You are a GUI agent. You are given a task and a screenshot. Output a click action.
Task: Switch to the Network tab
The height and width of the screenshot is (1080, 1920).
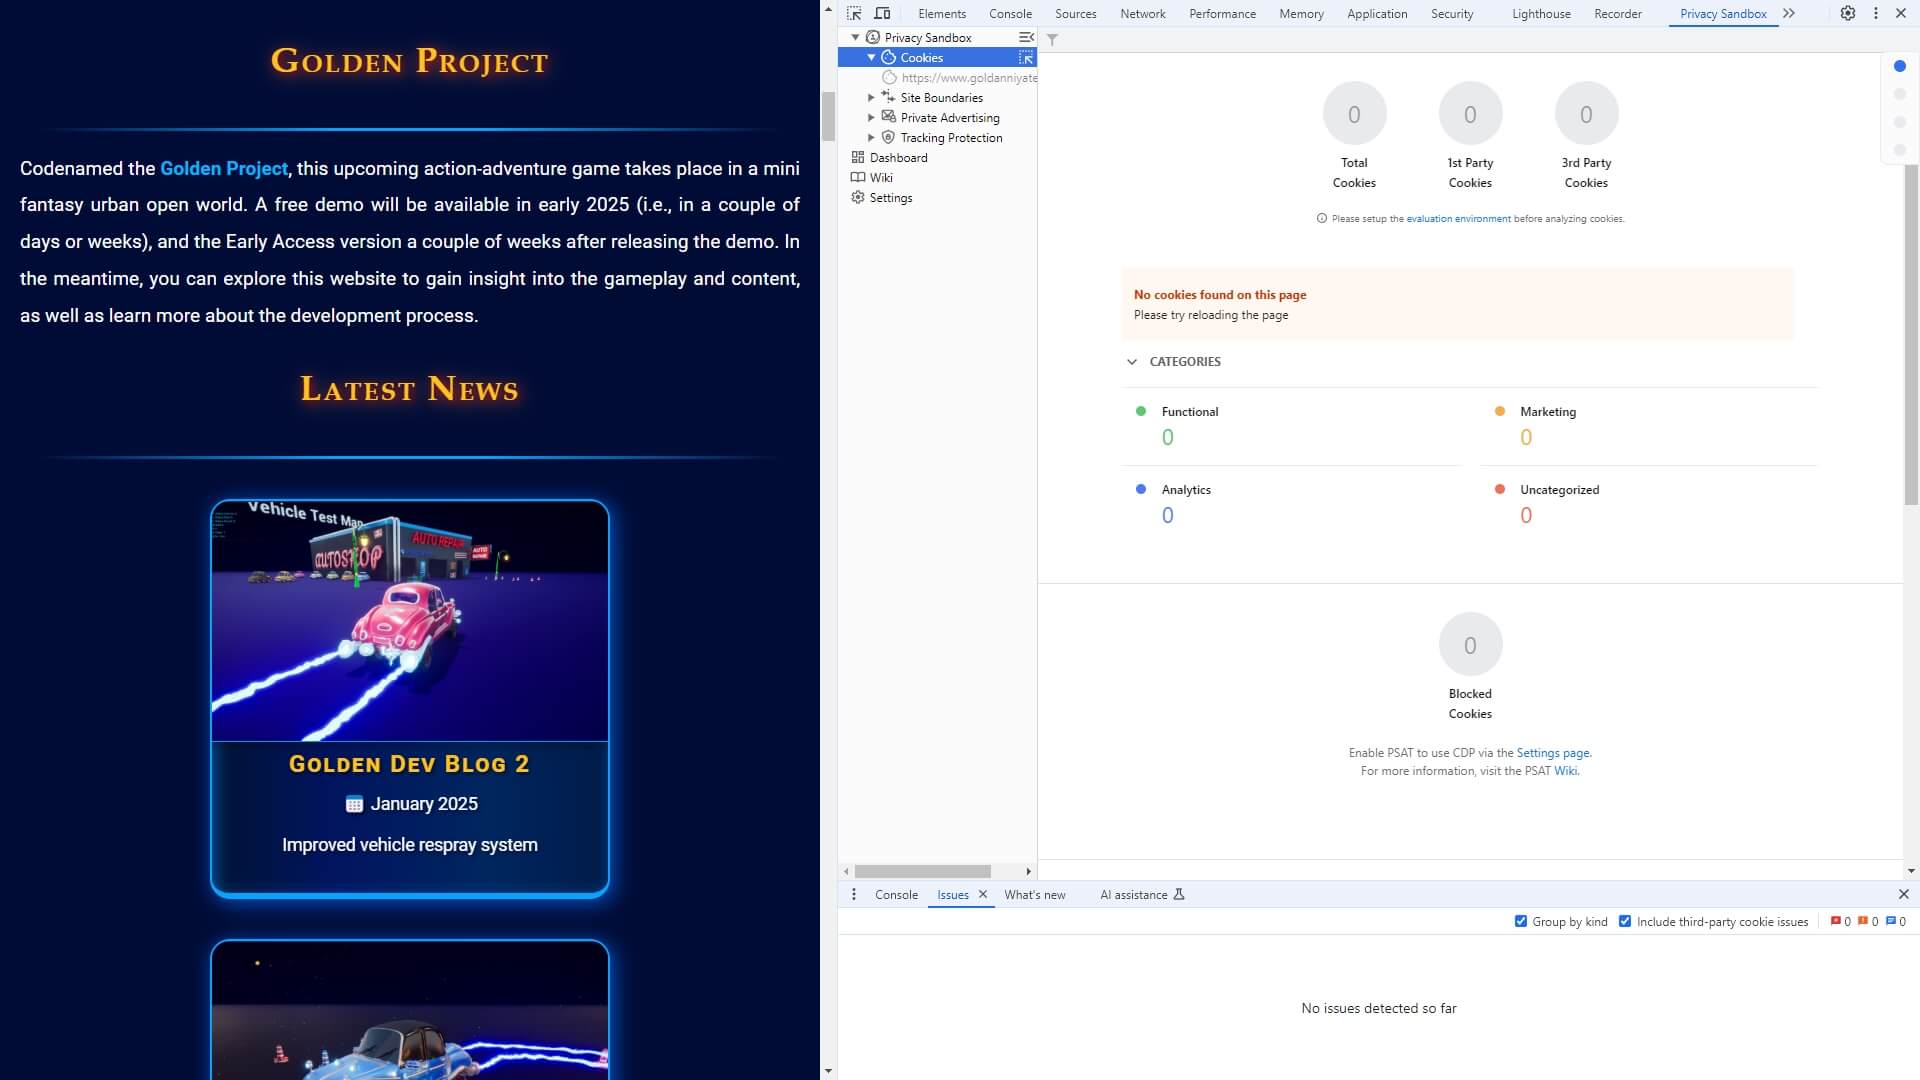coord(1142,13)
